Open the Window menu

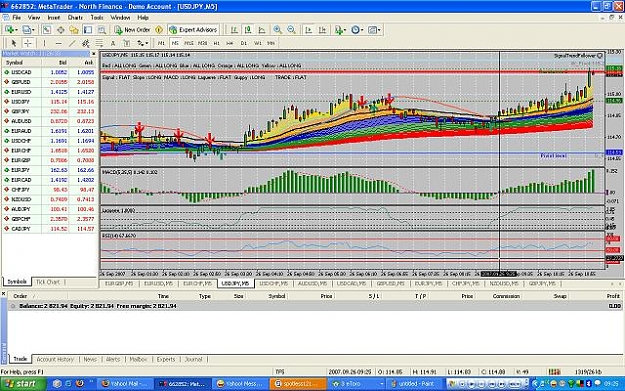pyautogui.click(x=120, y=18)
